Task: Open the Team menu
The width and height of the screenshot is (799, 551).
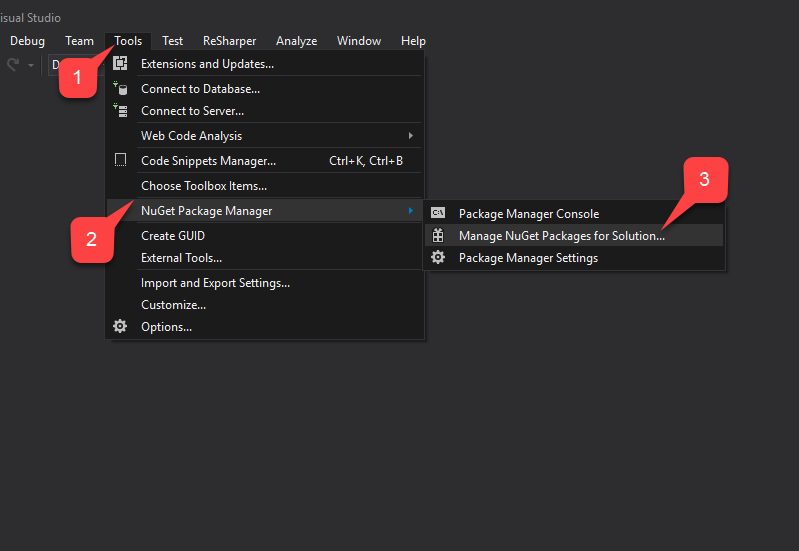Action: coord(79,41)
